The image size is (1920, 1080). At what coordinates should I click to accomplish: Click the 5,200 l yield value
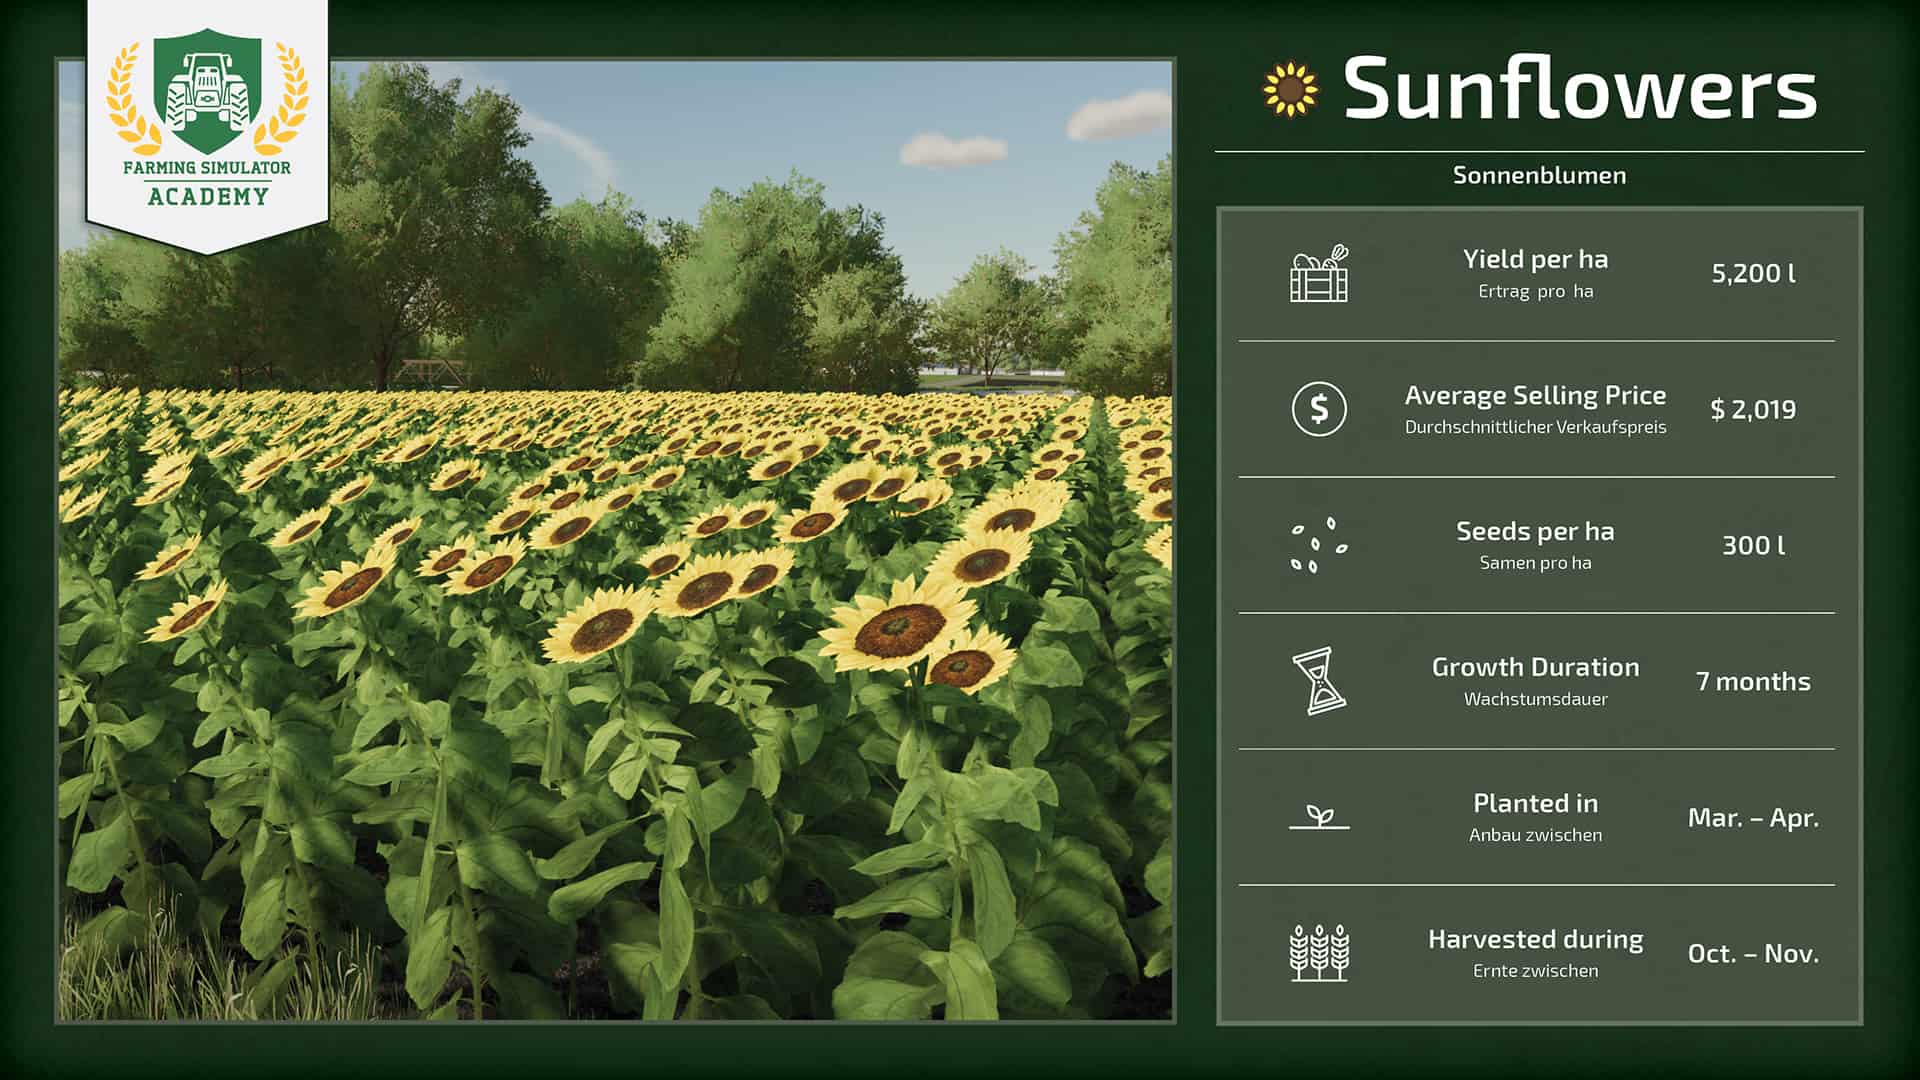[x=1753, y=273]
